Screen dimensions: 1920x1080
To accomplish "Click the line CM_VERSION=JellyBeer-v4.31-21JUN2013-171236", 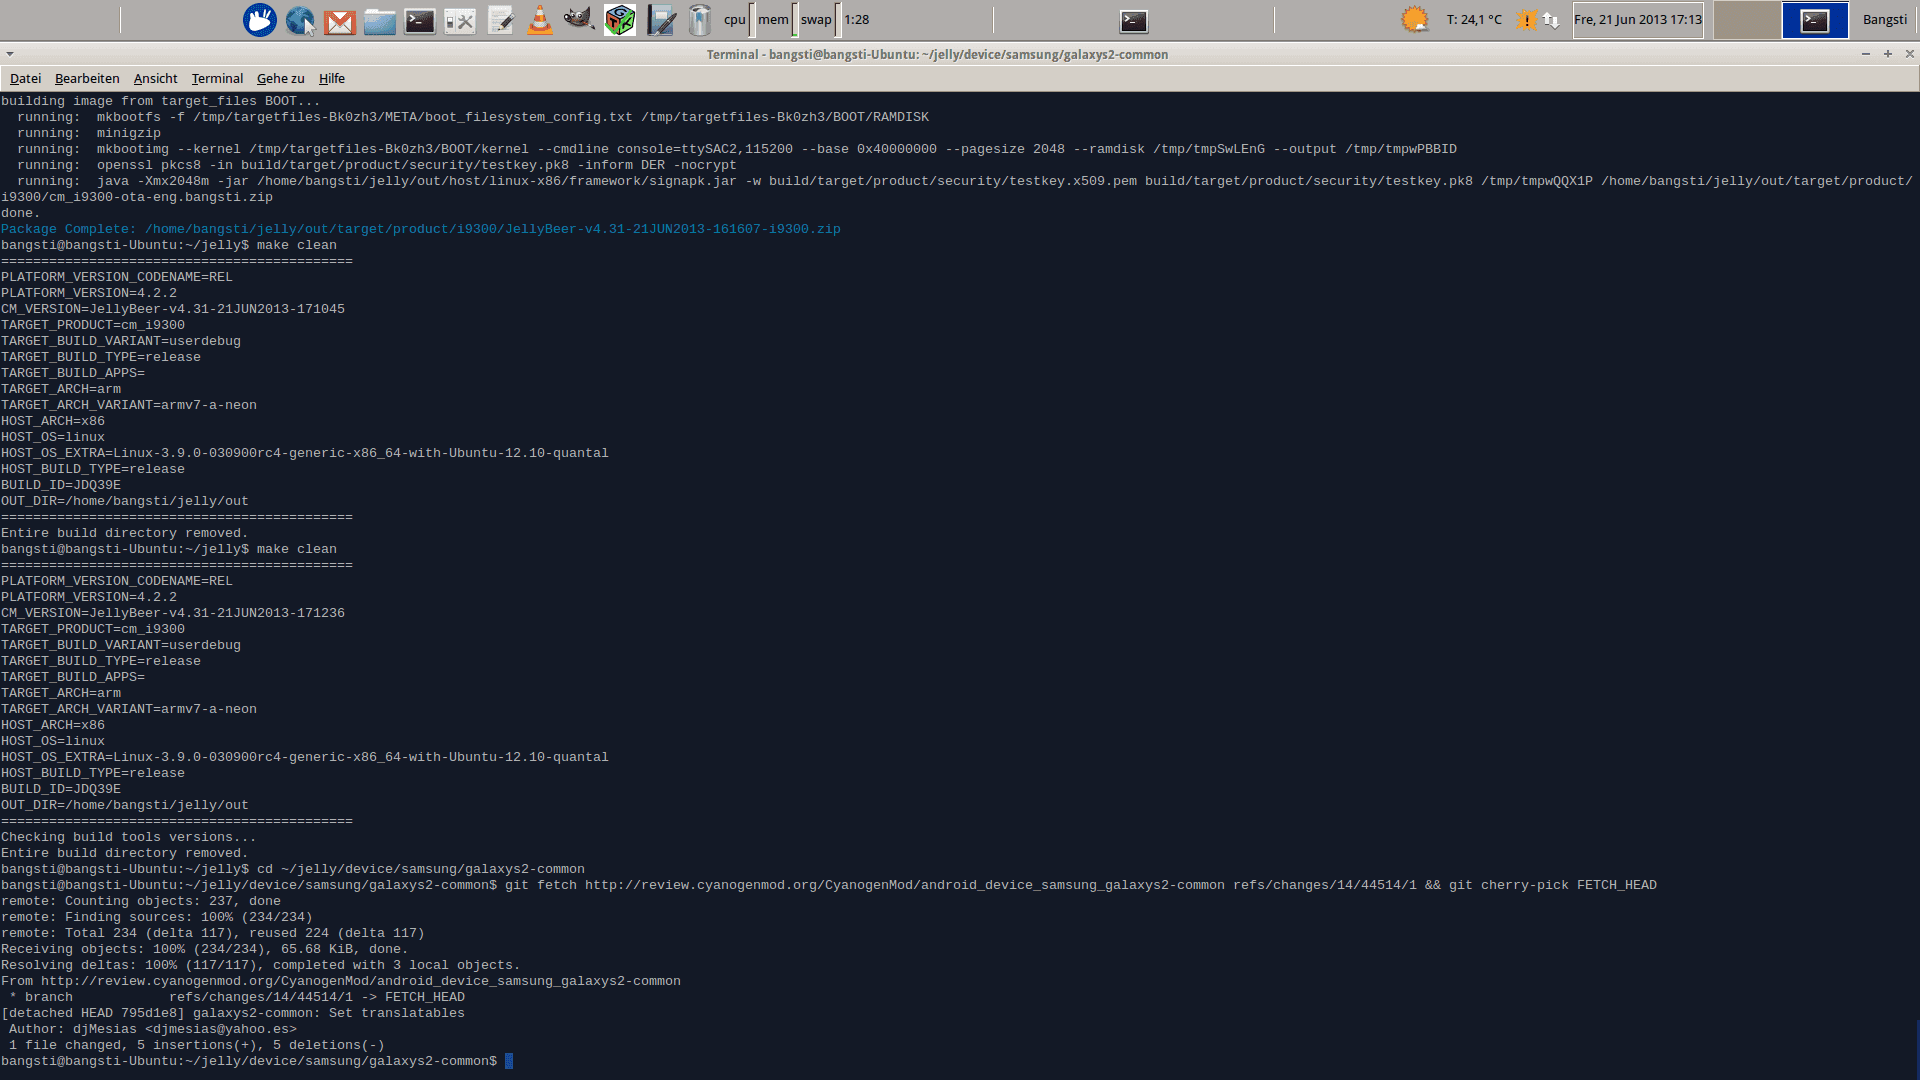I will pyautogui.click(x=173, y=613).
